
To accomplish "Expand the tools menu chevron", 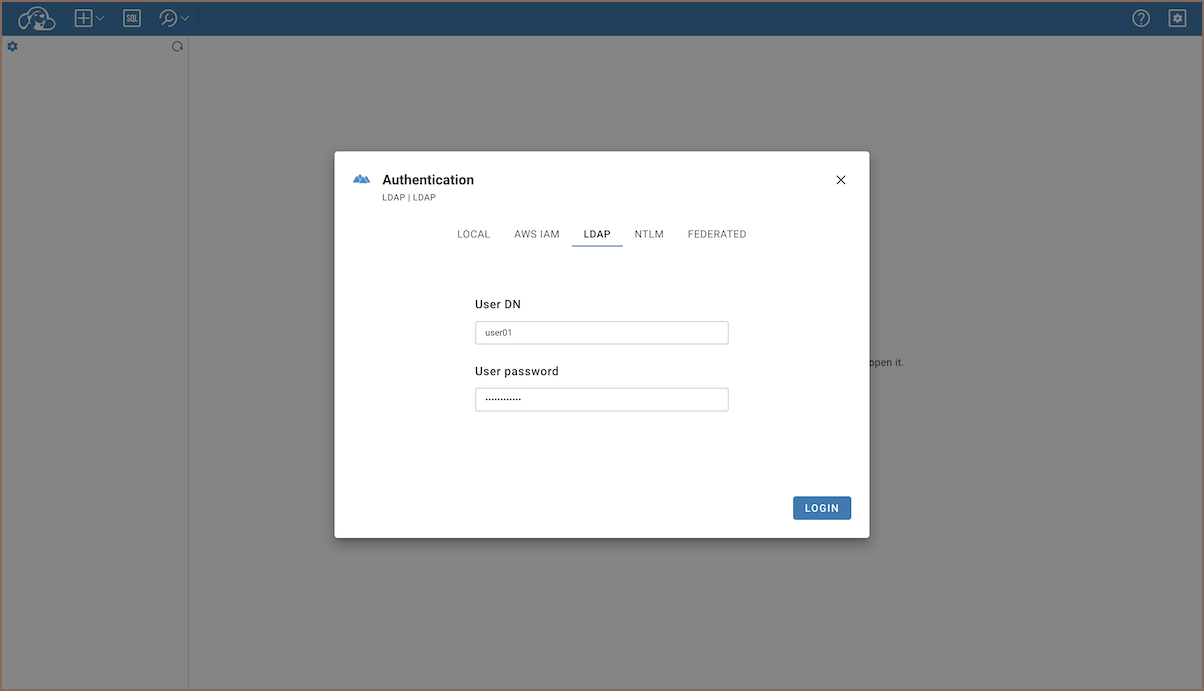I will [185, 18].
